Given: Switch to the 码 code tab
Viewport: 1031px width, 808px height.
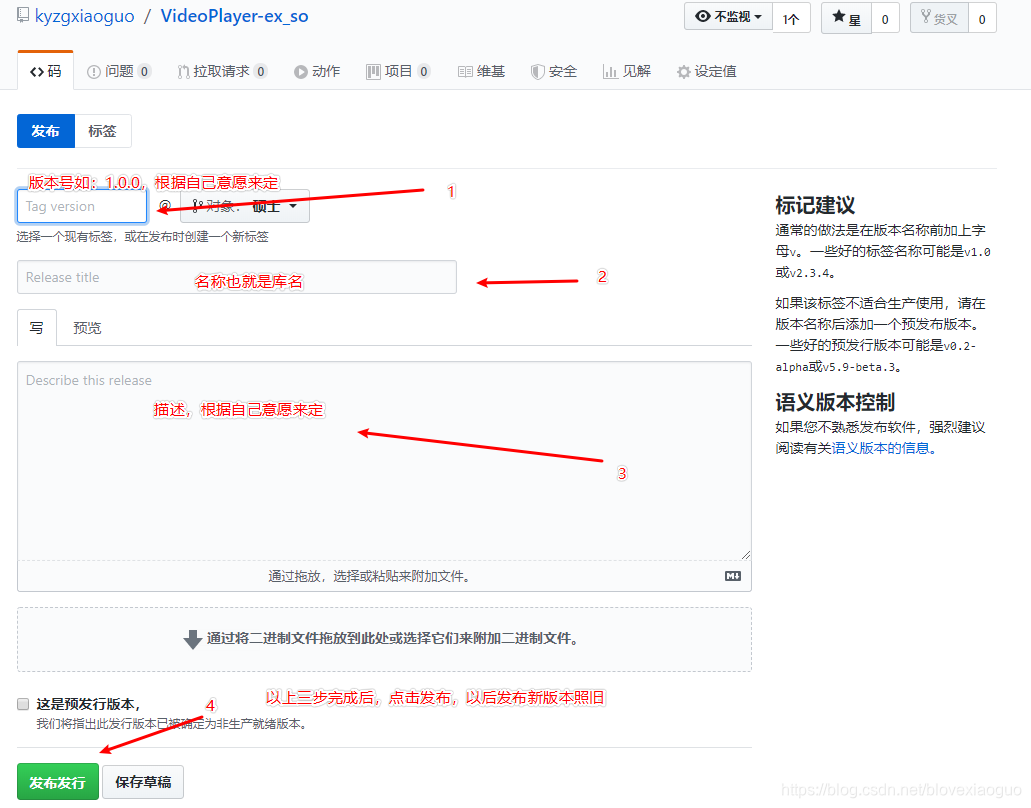Looking at the screenshot, I should pos(45,71).
